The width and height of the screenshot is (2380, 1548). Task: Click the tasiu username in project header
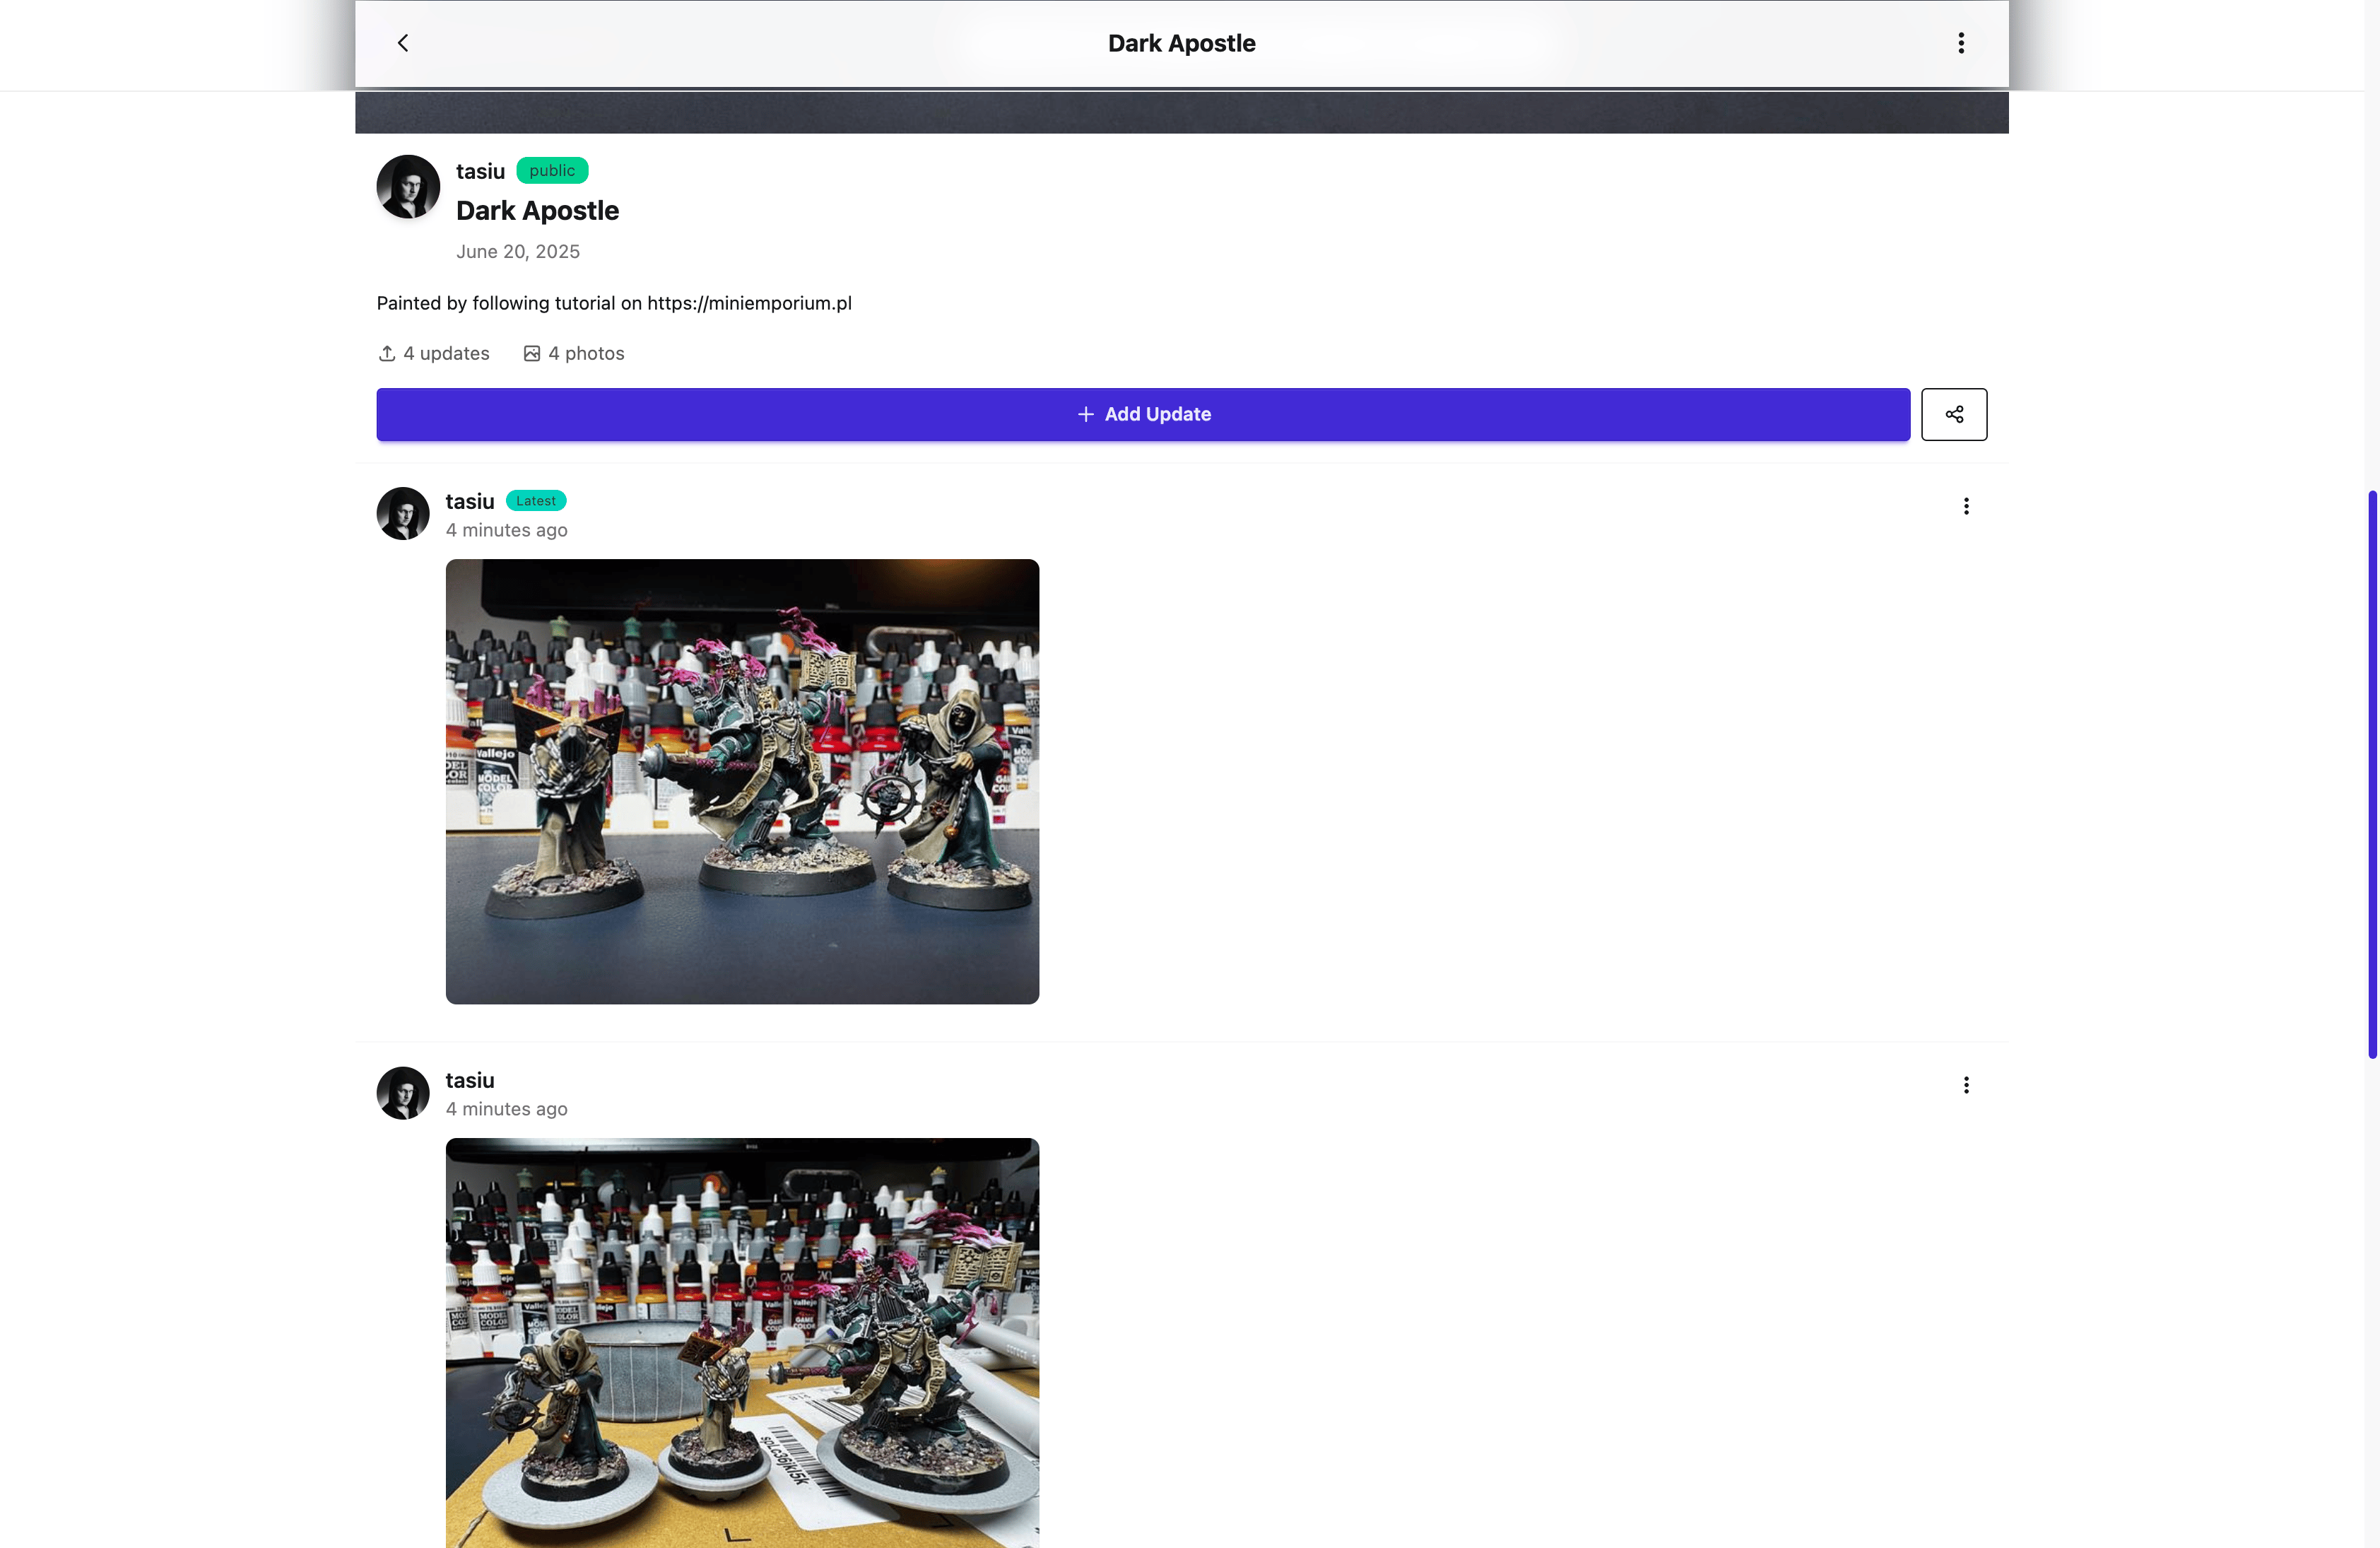click(x=480, y=171)
